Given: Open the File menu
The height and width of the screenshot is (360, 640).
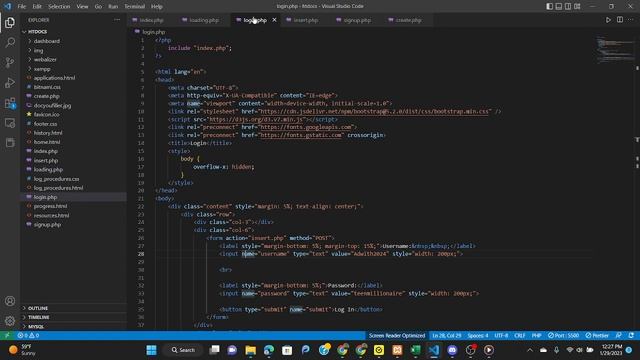Looking at the screenshot, I should click(22, 6).
